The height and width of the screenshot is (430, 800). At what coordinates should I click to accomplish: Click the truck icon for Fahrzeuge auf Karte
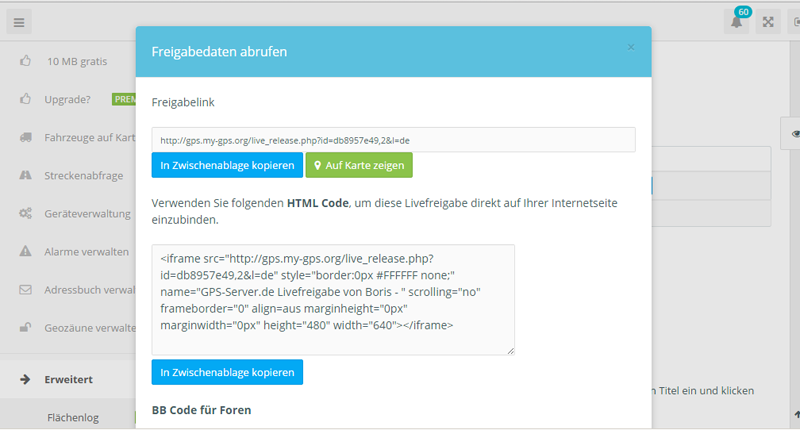25,137
